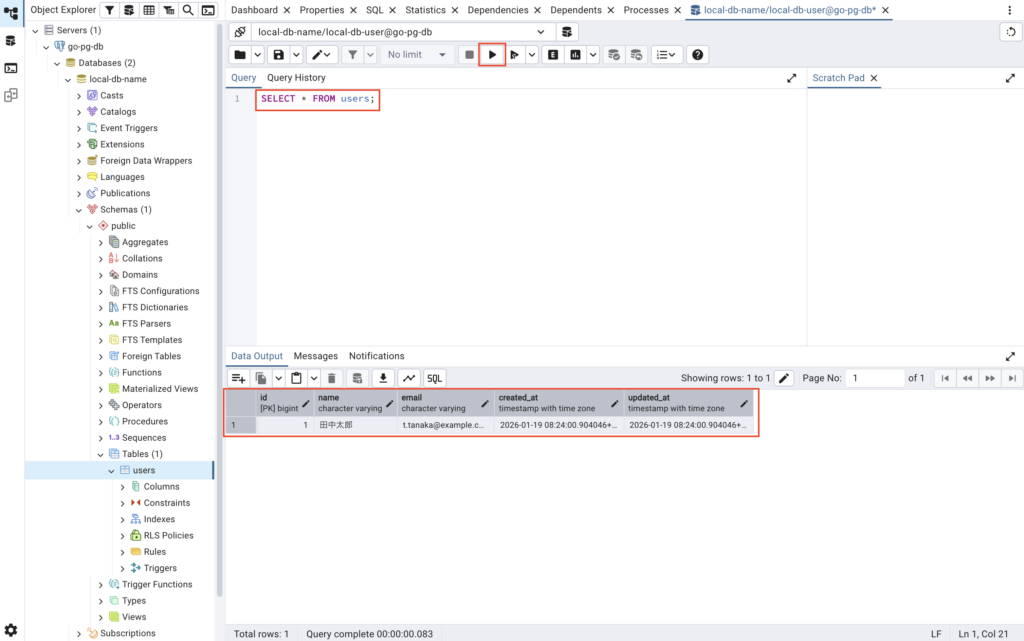Click the Execute query play button

(x=492, y=55)
